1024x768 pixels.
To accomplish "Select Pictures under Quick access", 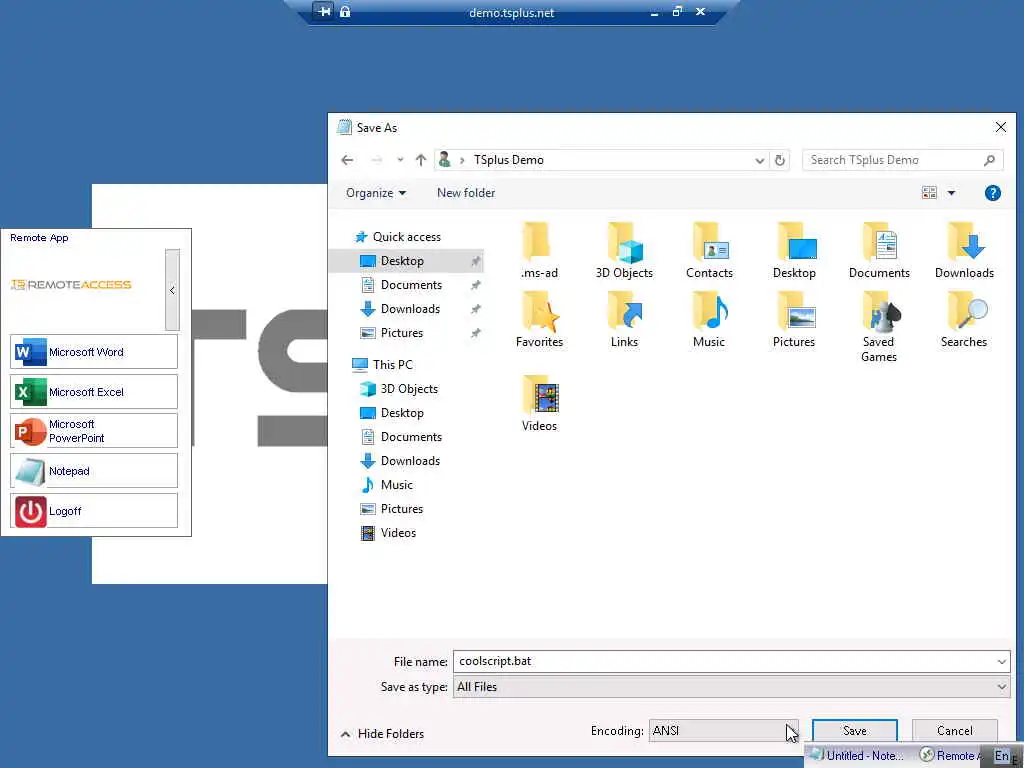I will [402, 333].
